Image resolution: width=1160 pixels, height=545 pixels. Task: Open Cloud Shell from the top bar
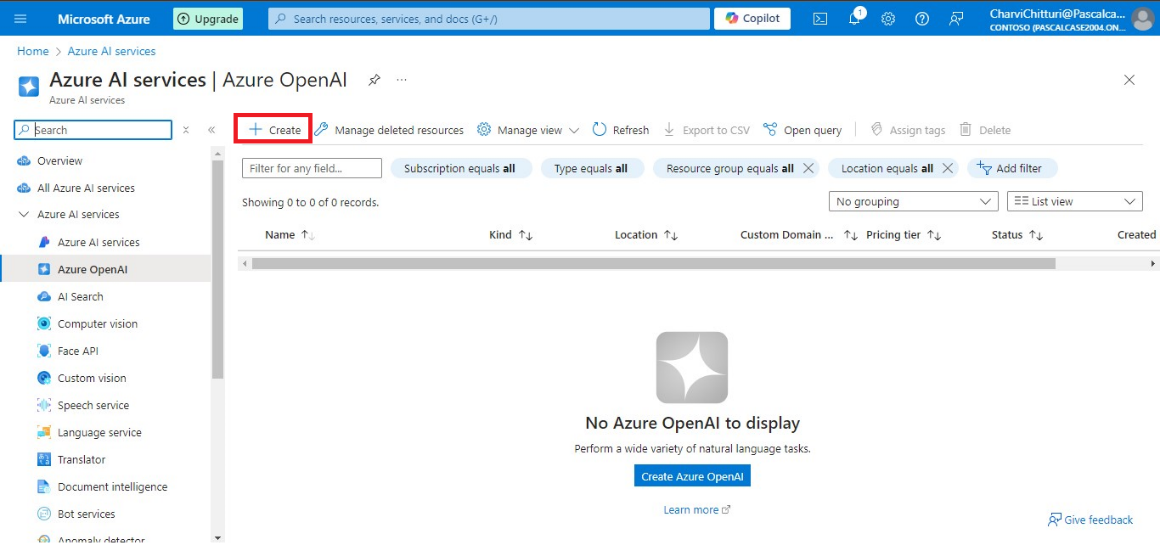coord(820,19)
